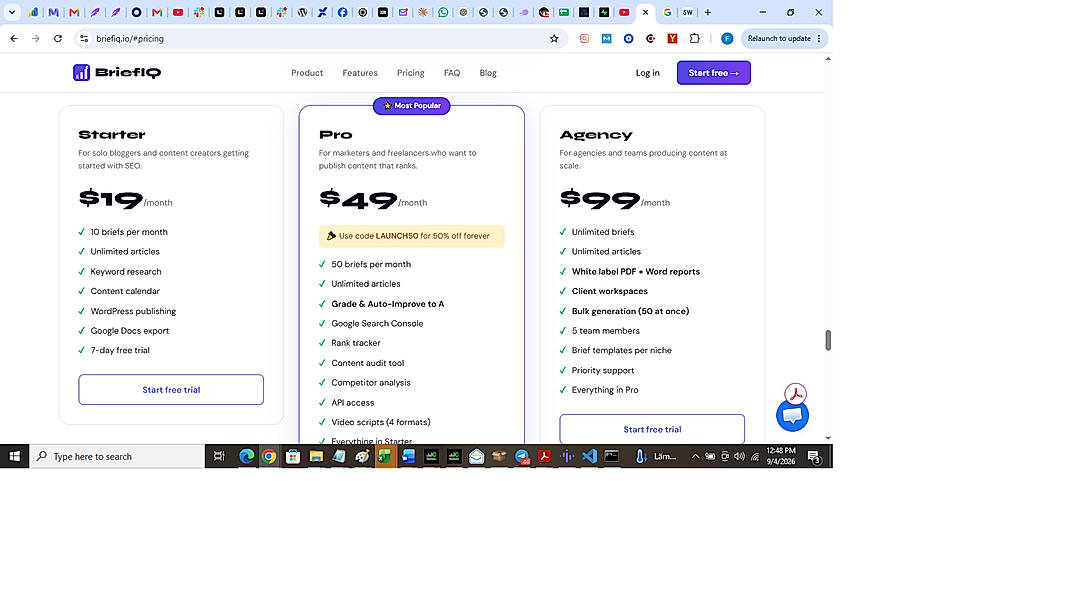Open the Blog nav link

click(x=488, y=73)
